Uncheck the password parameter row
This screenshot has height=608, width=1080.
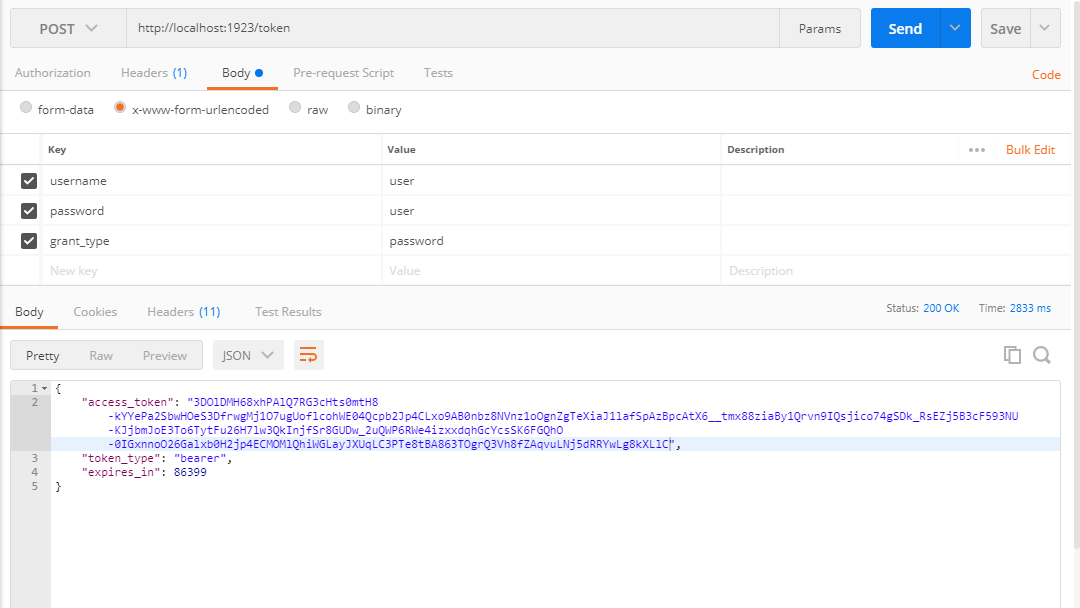(x=29, y=211)
